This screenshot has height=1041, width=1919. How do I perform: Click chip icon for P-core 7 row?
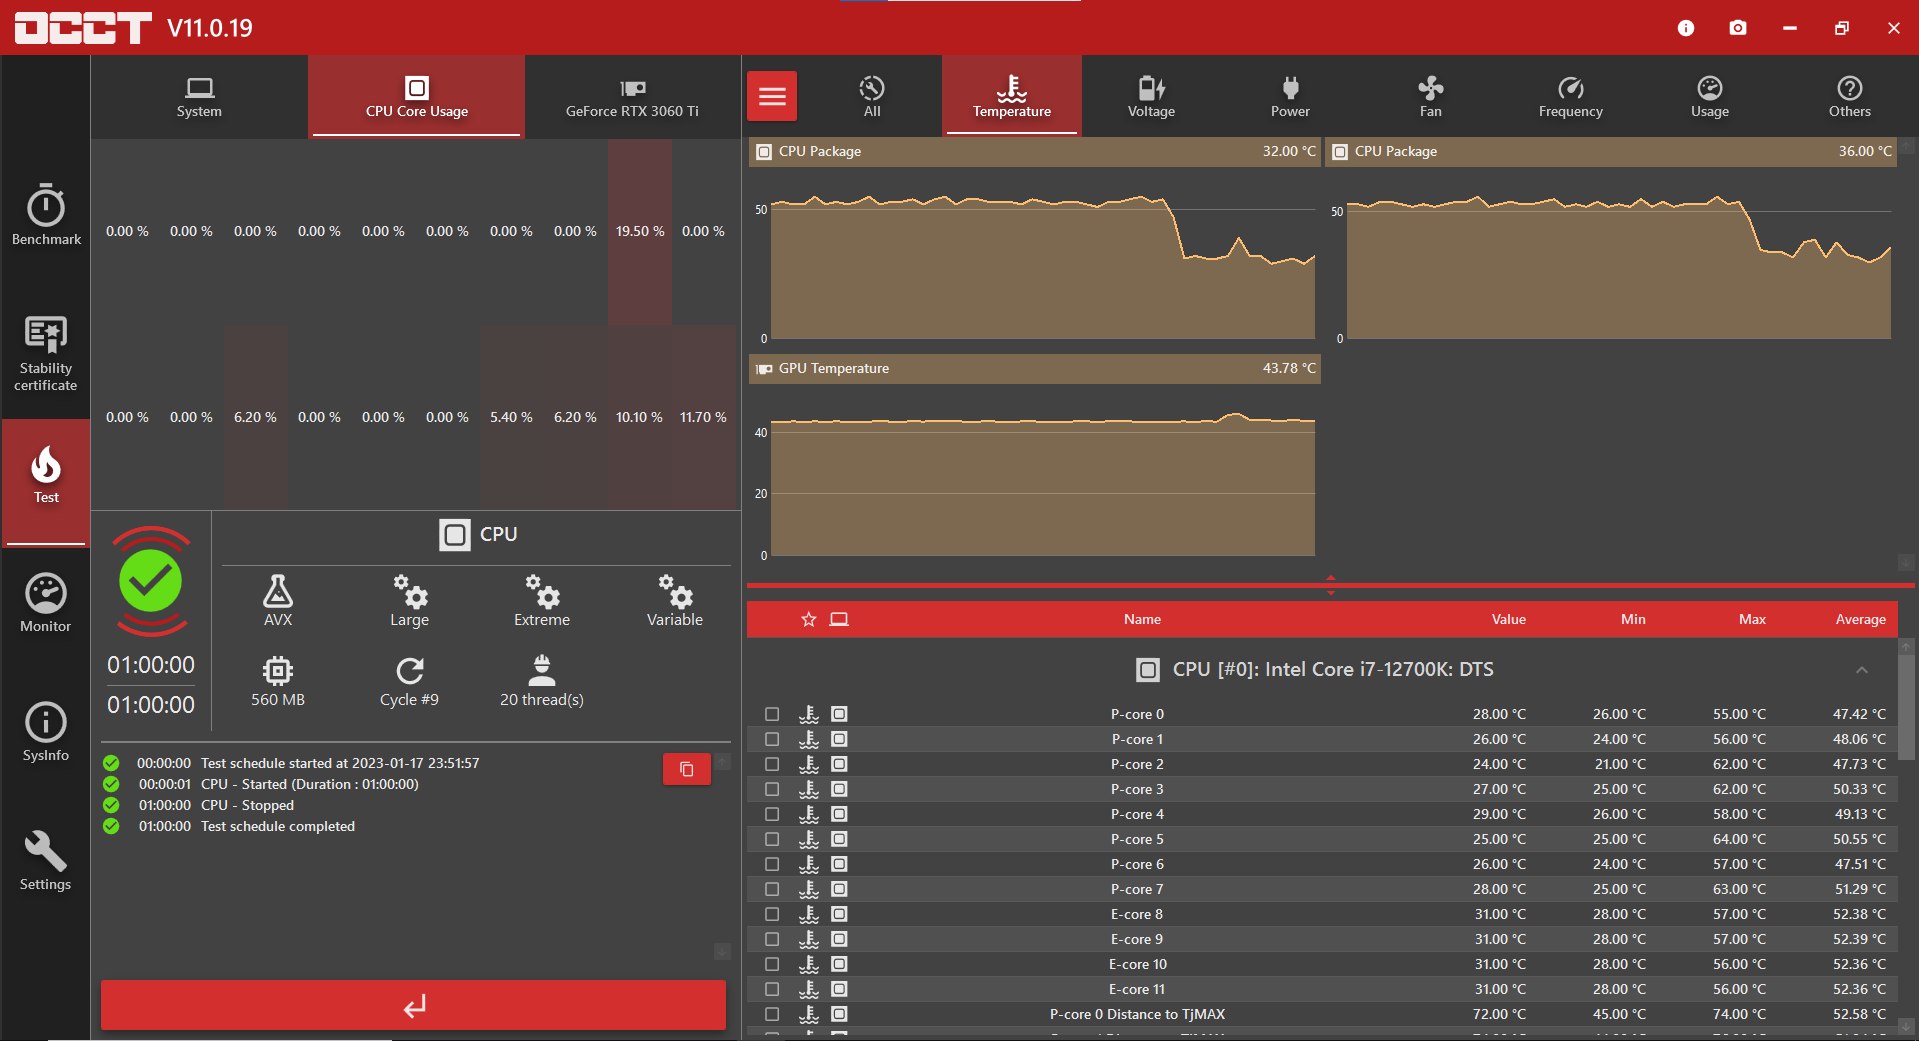pyautogui.click(x=839, y=889)
